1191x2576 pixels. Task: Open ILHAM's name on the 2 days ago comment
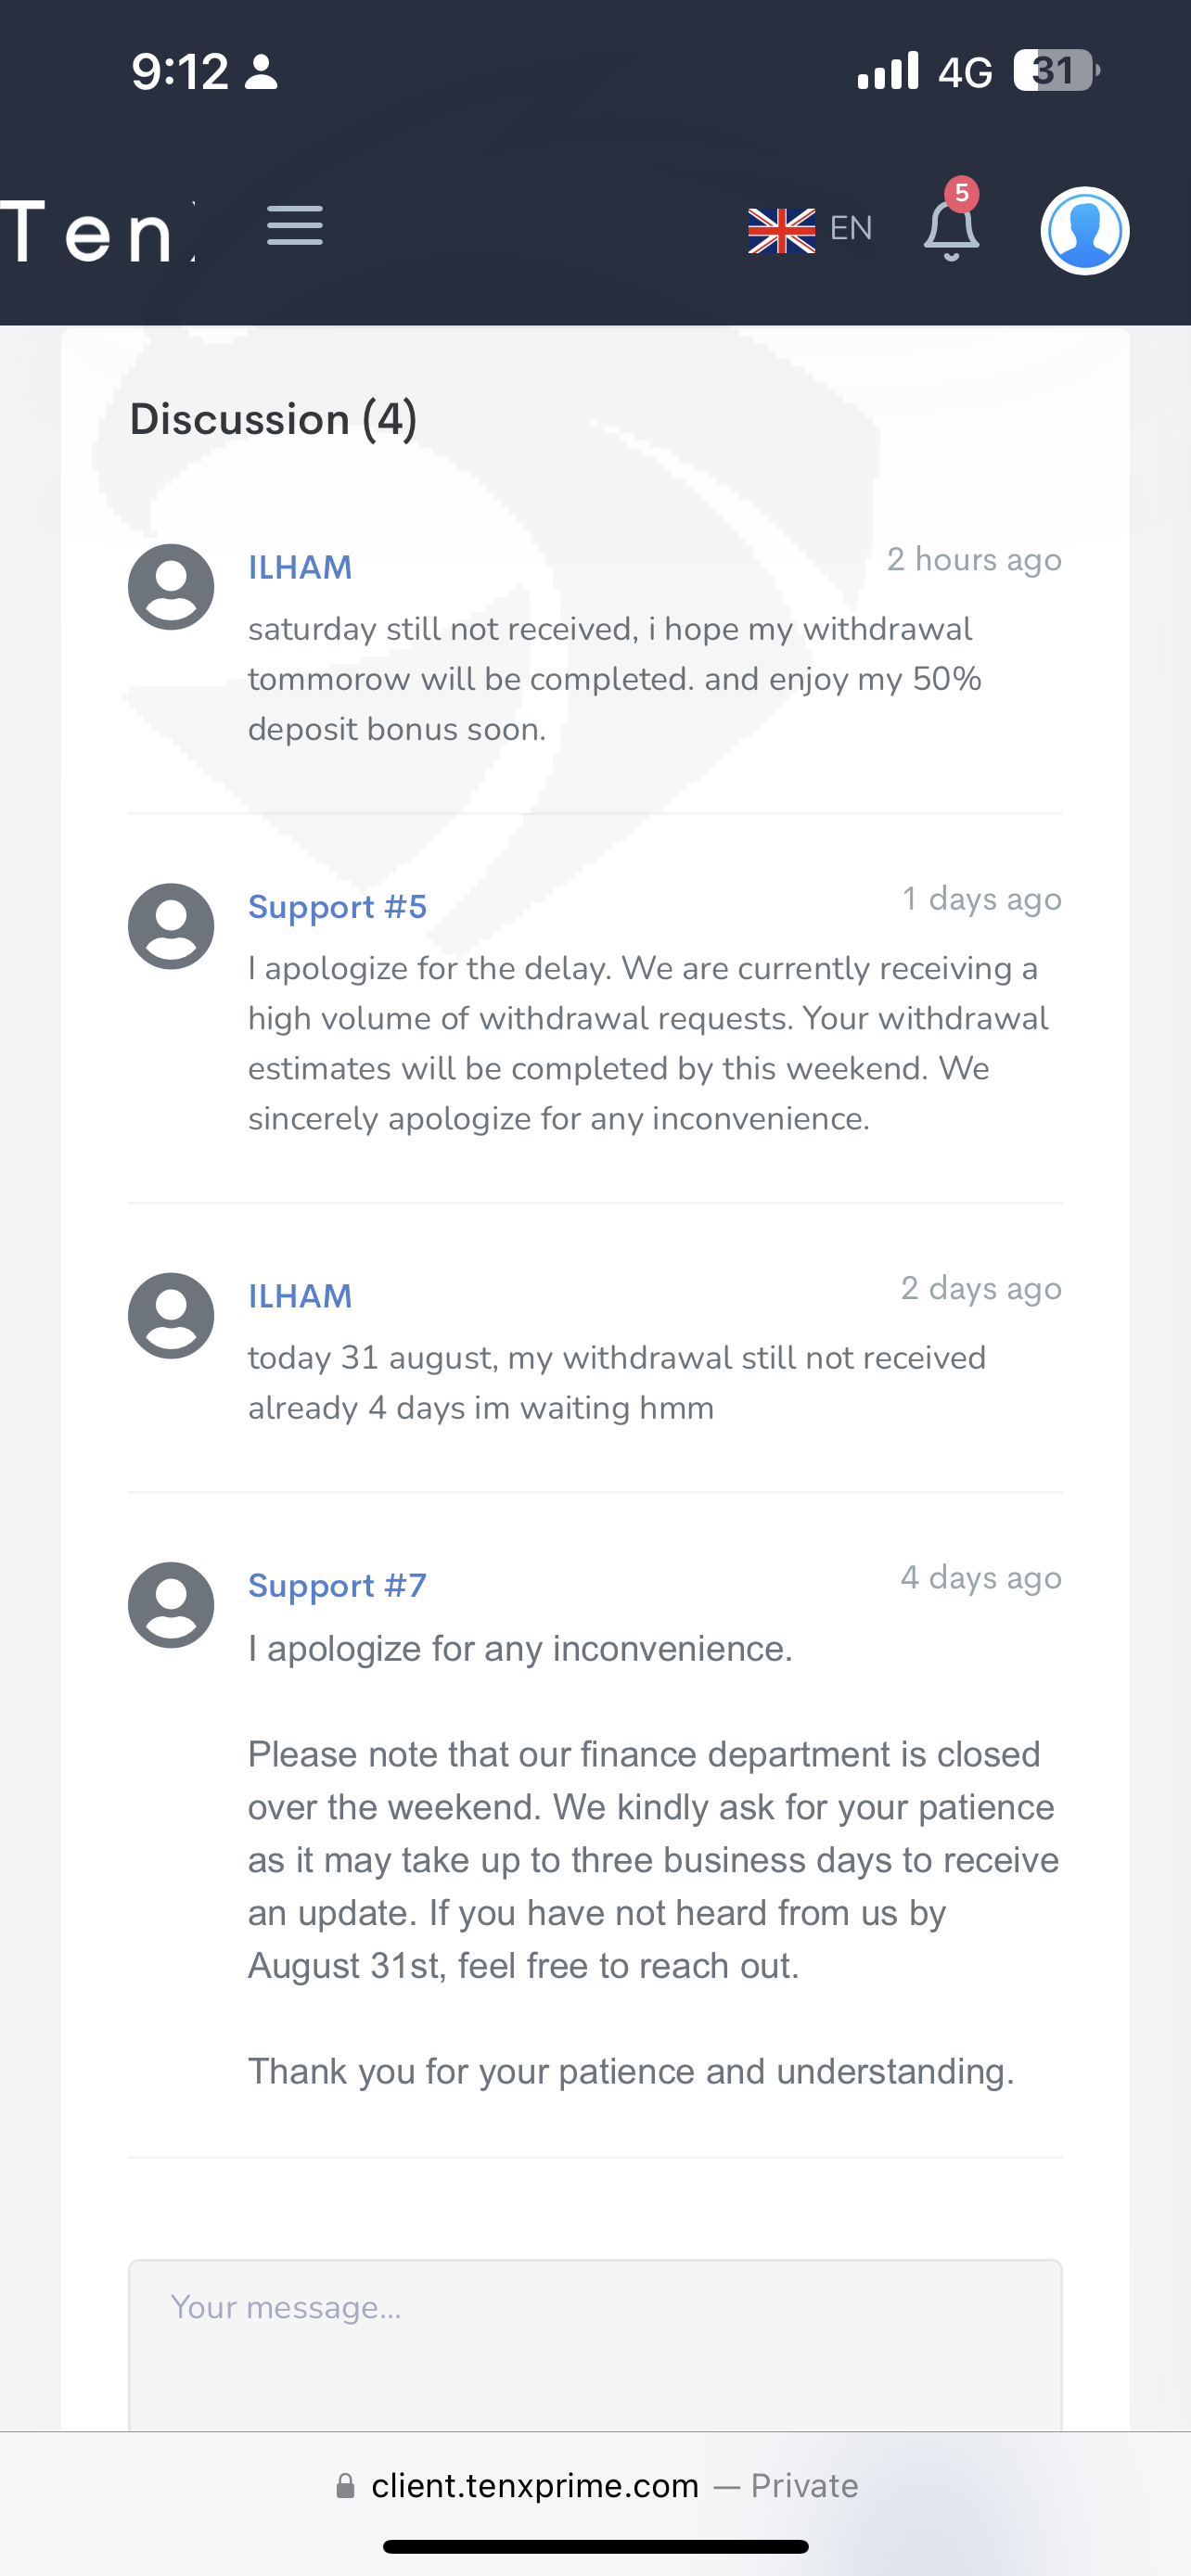coord(300,1297)
